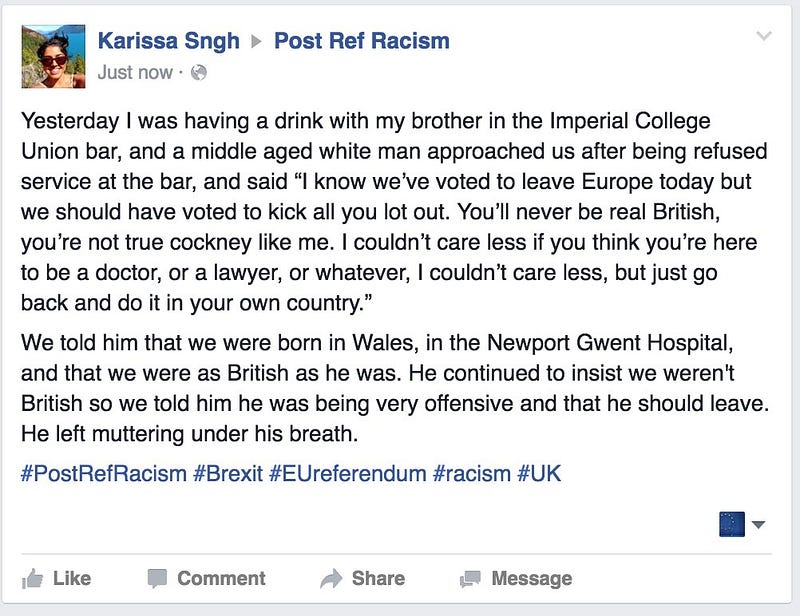Open Karissa Sngh's profile picture
Viewport: 800px width, 616px height.
pyautogui.click(x=52, y=55)
